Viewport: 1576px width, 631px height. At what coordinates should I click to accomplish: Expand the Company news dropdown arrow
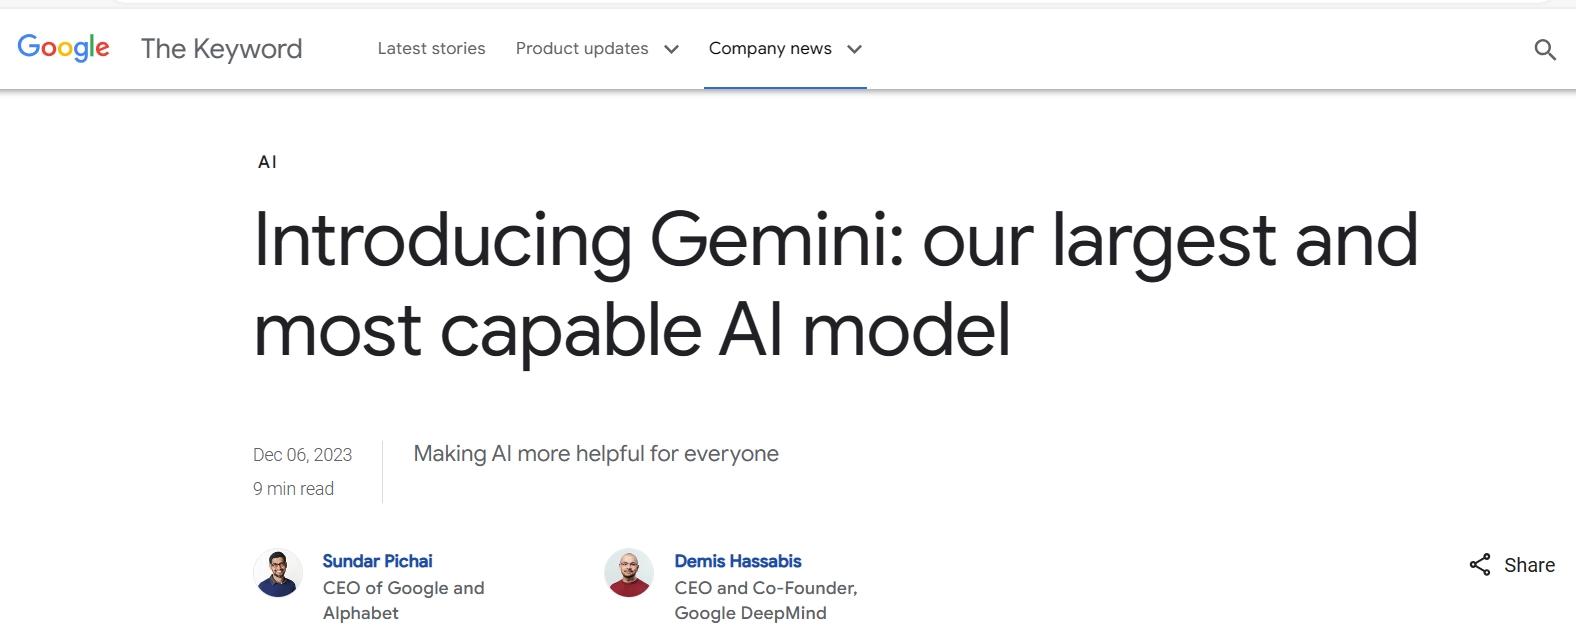tap(854, 48)
